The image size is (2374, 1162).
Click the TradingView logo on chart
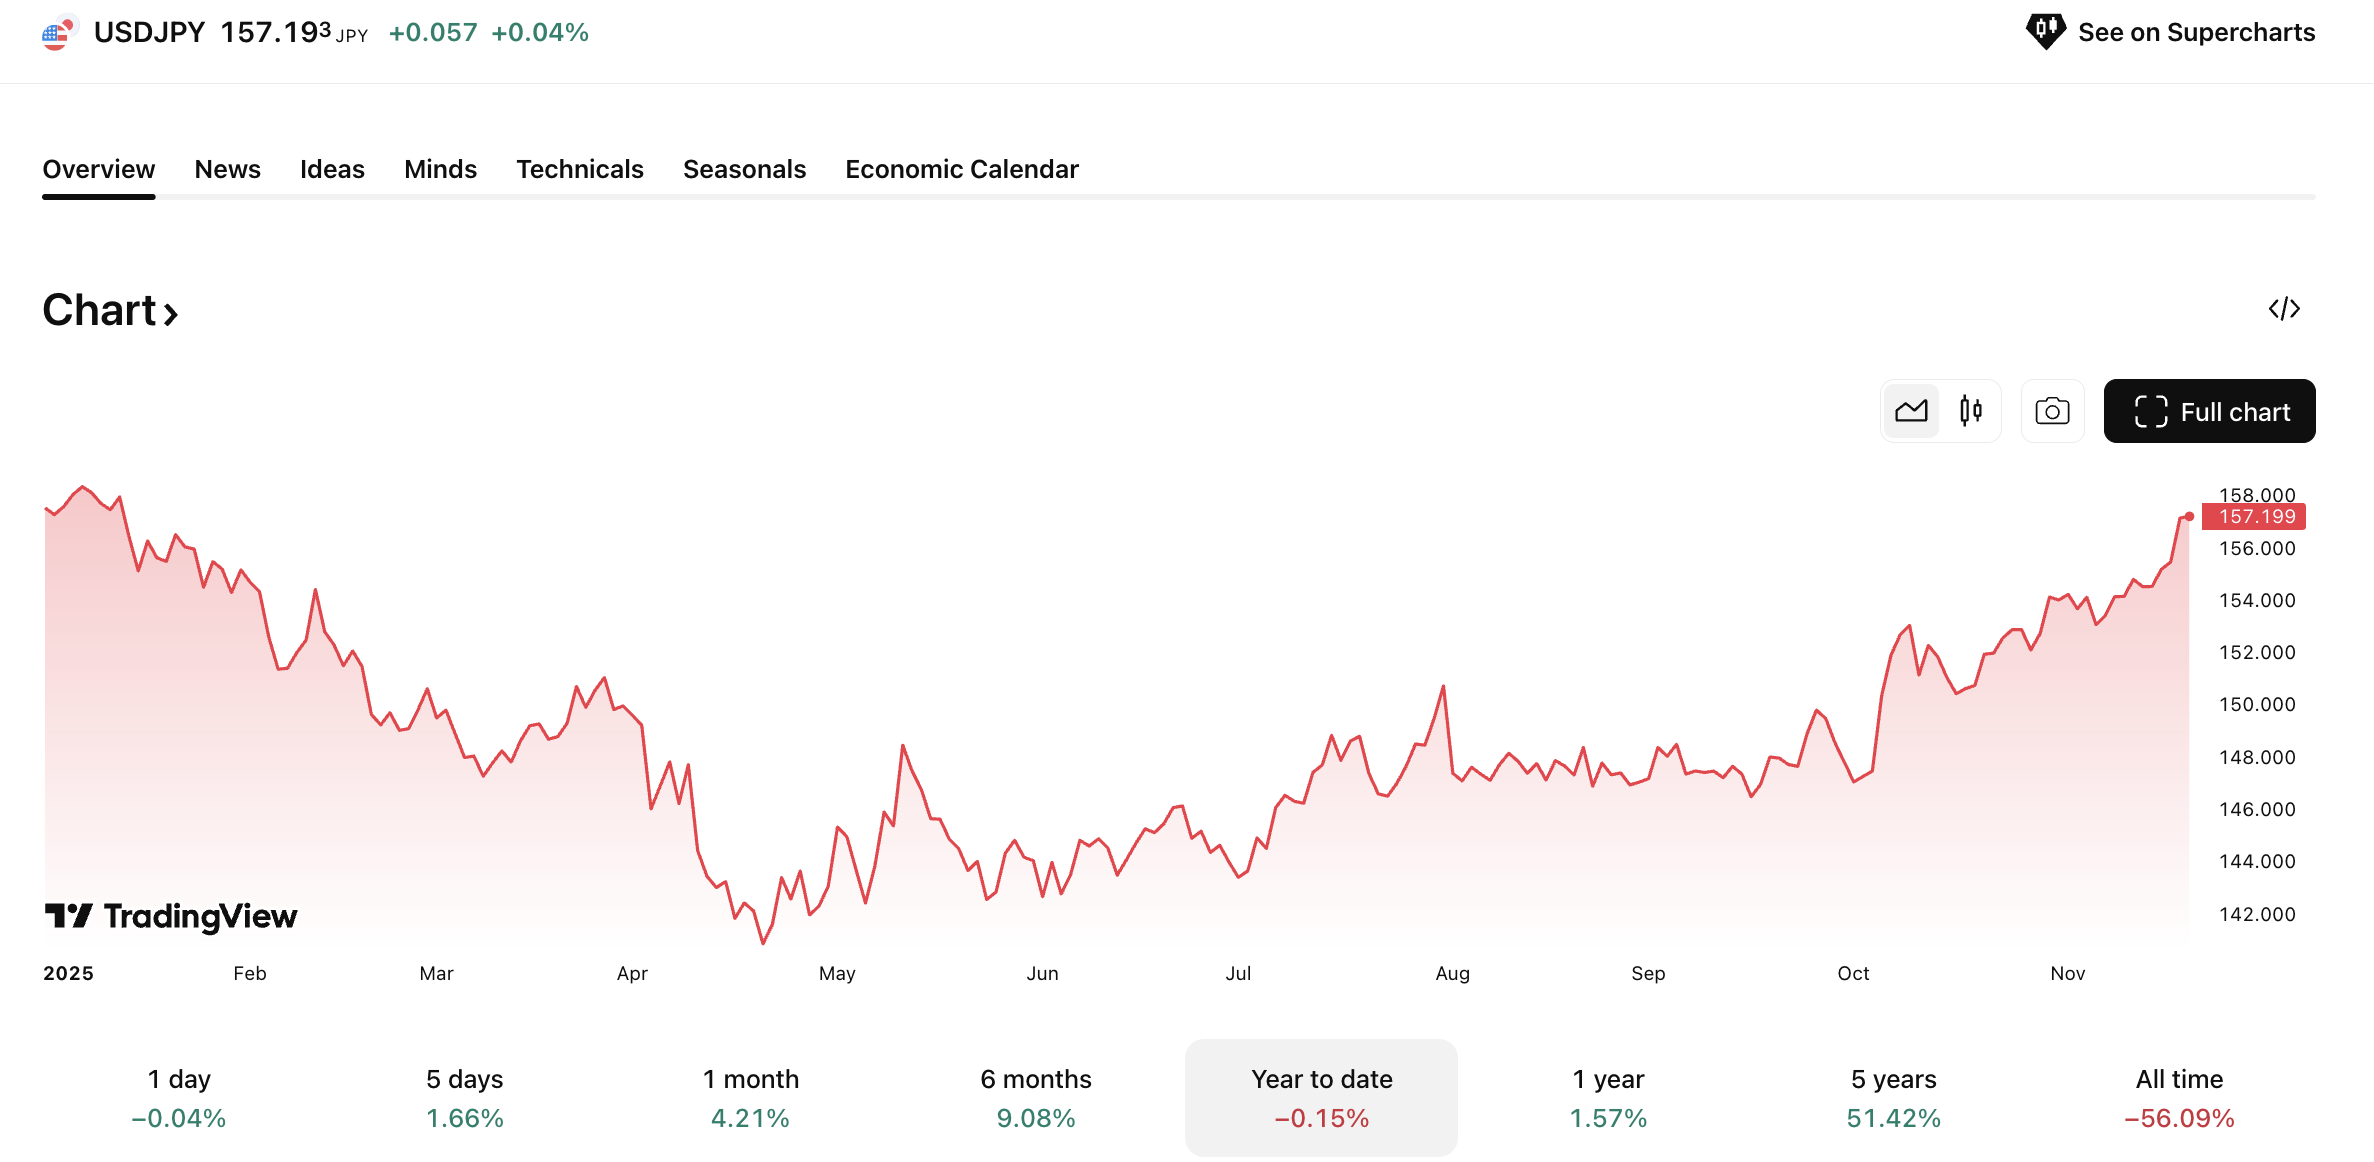(171, 916)
